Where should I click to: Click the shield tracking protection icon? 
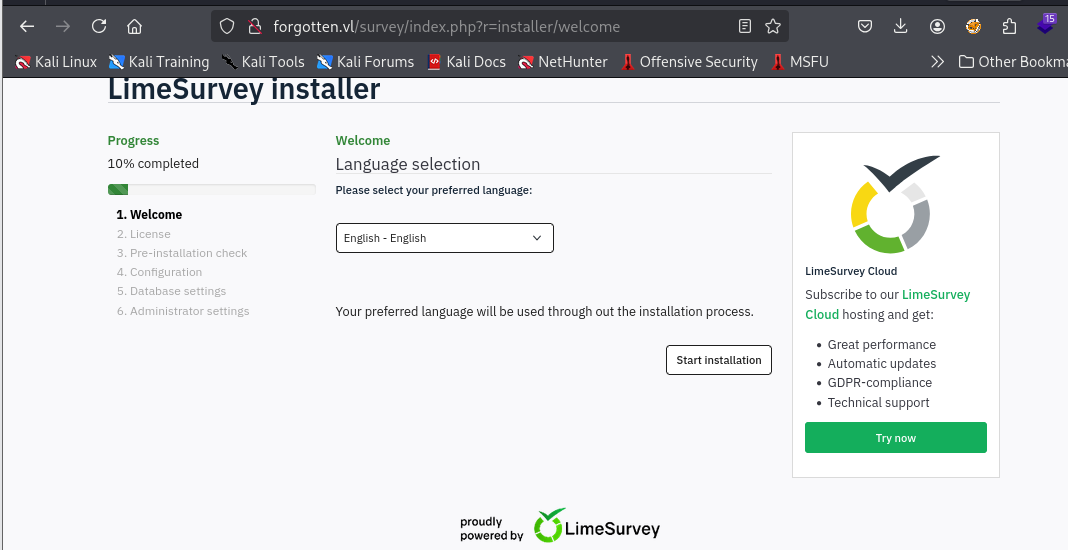click(227, 27)
